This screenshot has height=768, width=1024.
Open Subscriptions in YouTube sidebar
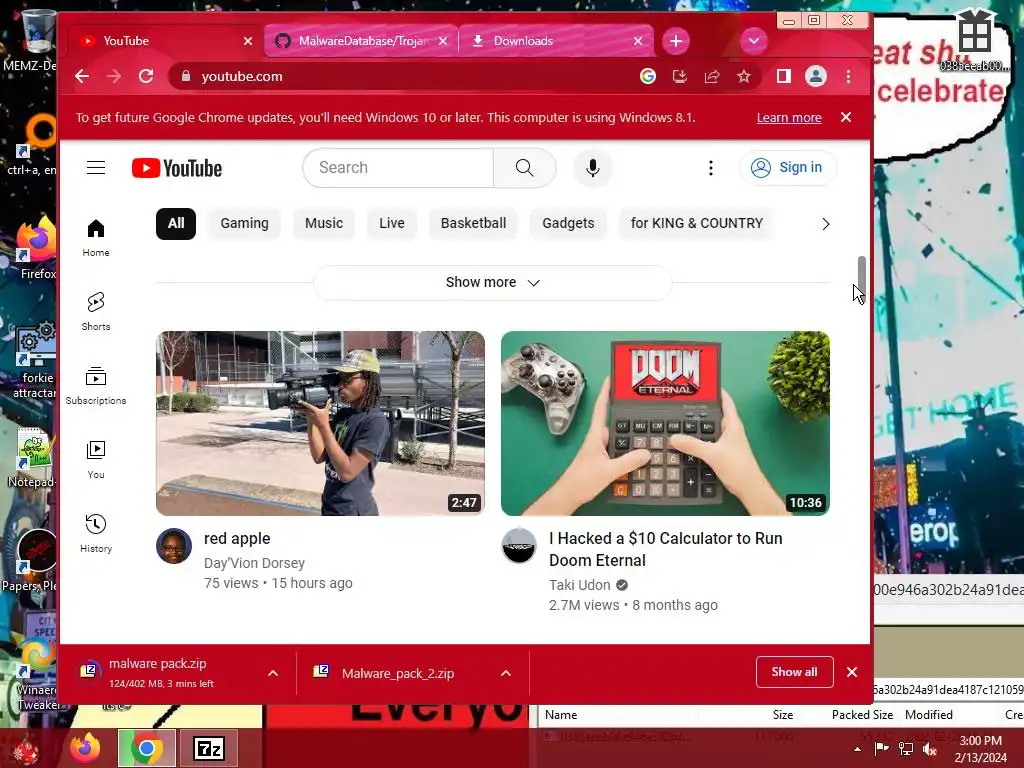pos(96,386)
